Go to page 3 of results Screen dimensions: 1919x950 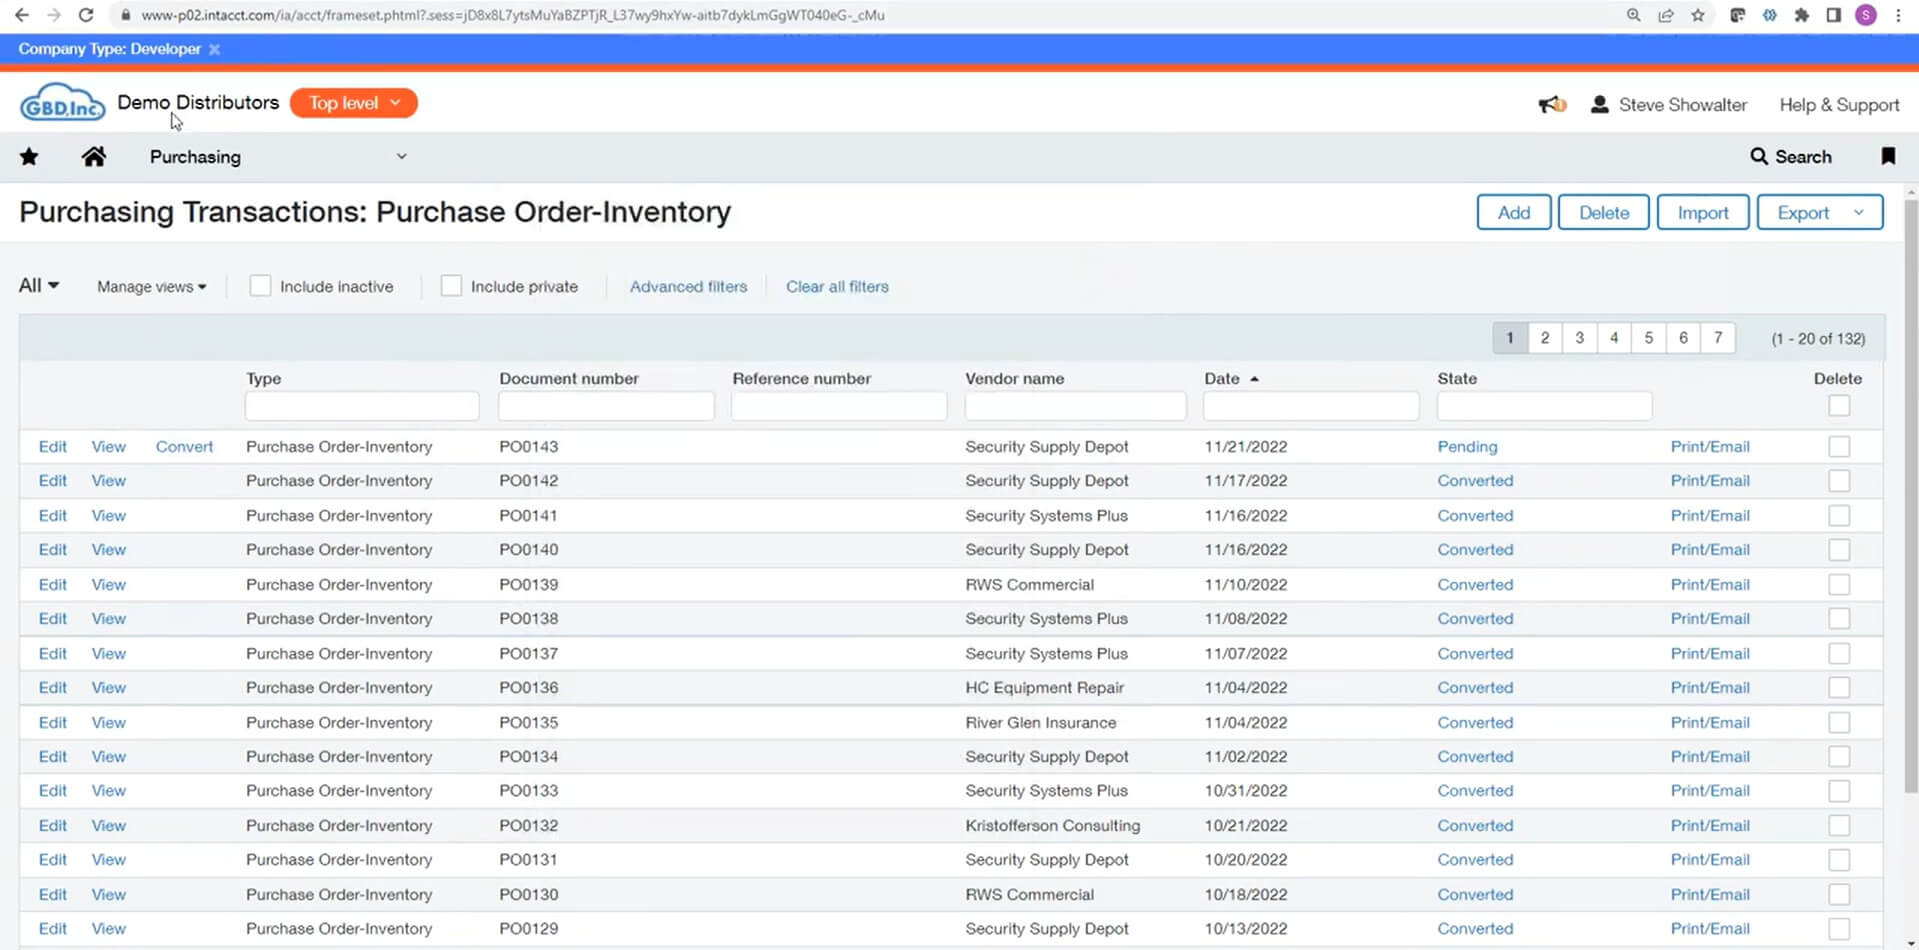click(1579, 338)
